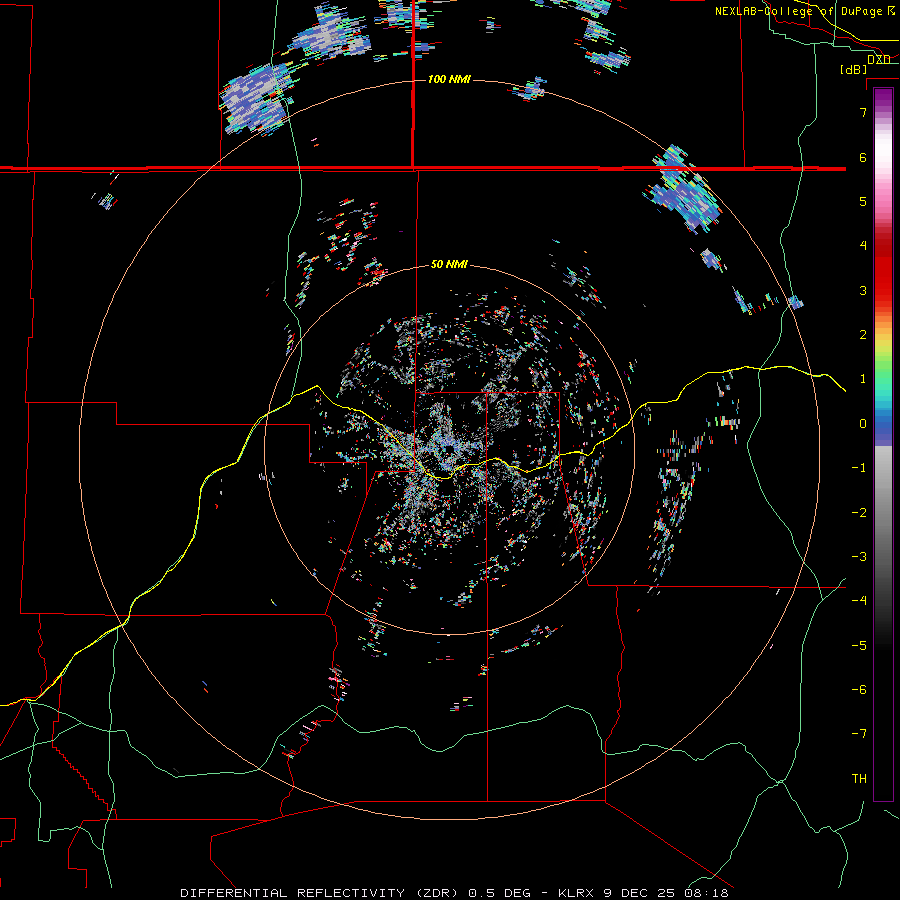The height and width of the screenshot is (900, 900).
Task: Click the [dB] unit label
Action: [854, 69]
